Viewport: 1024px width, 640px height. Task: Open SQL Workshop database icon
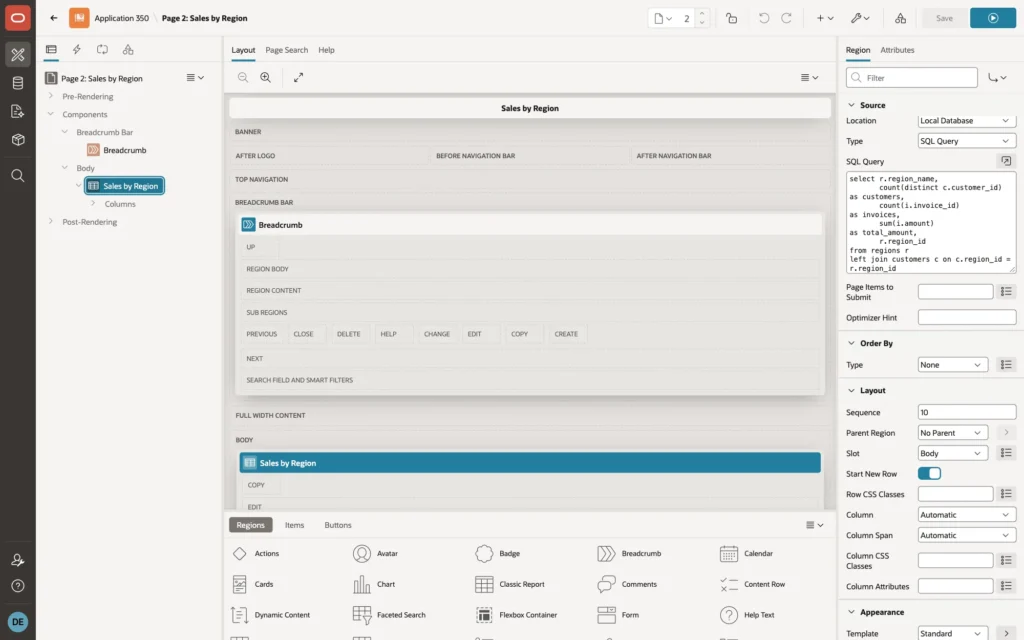click(18, 83)
